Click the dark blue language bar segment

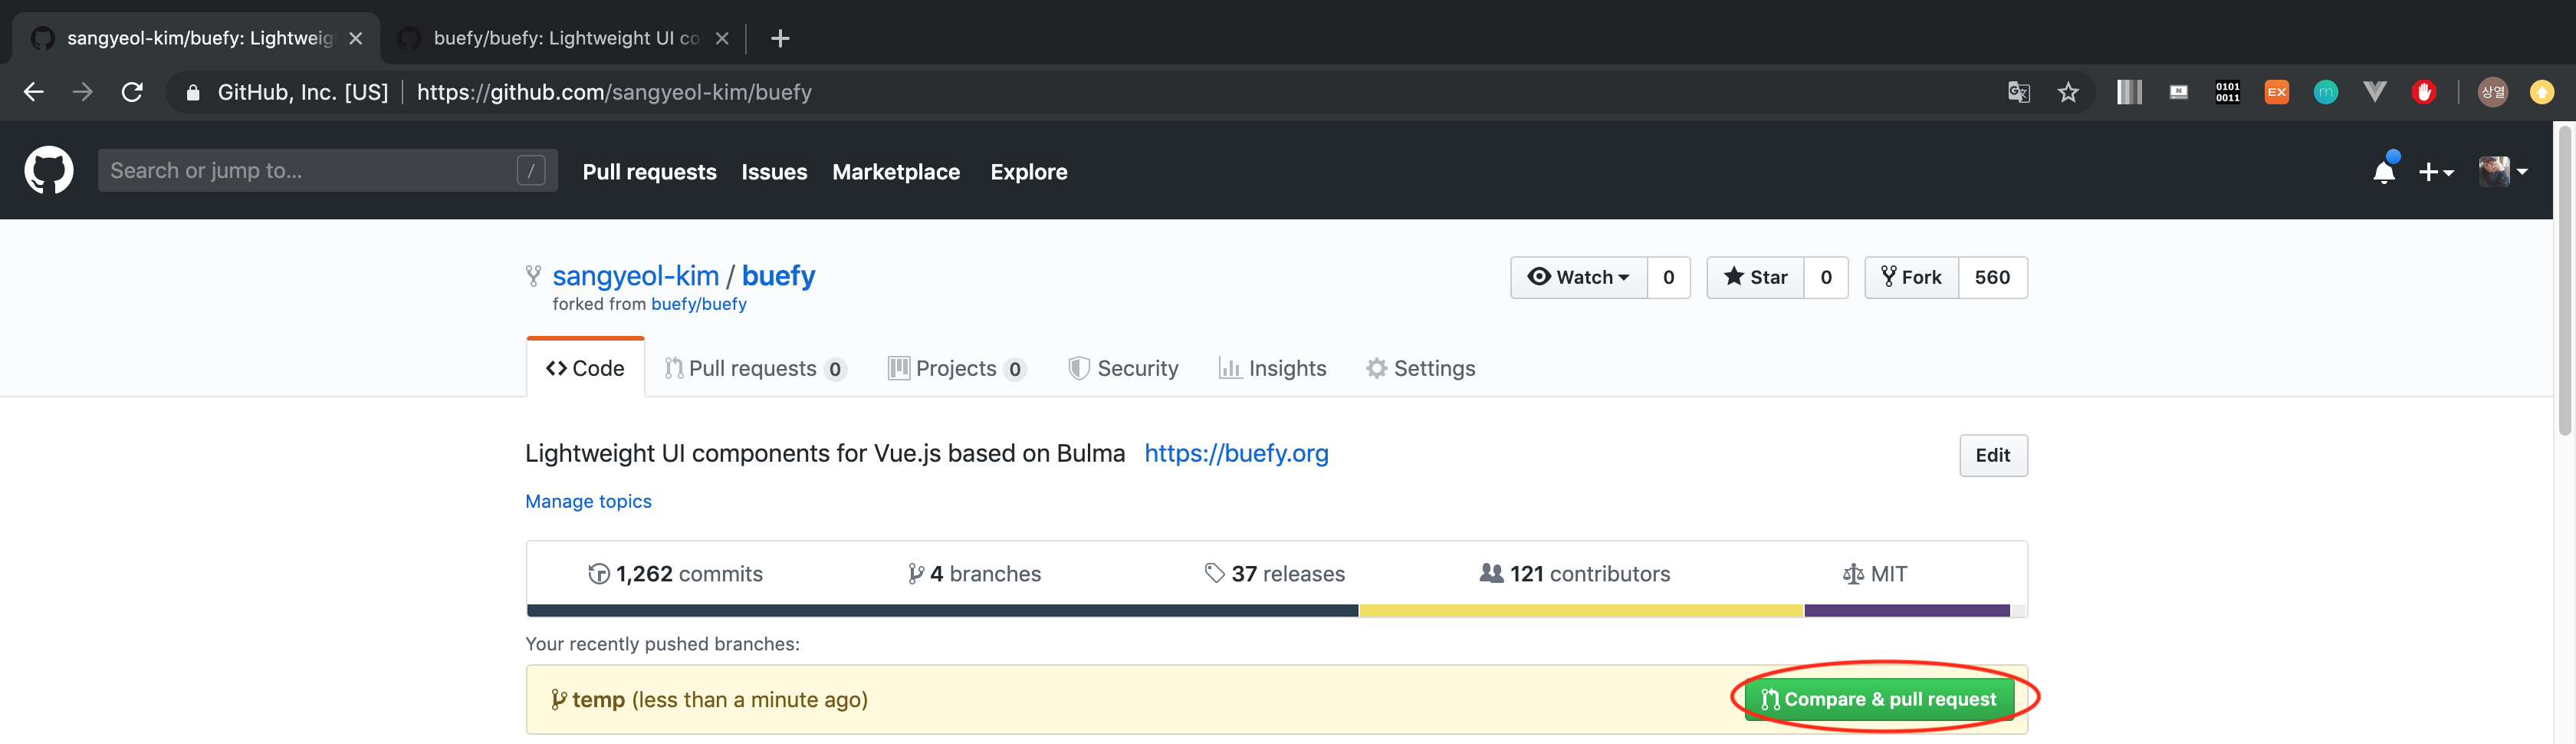click(942, 610)
